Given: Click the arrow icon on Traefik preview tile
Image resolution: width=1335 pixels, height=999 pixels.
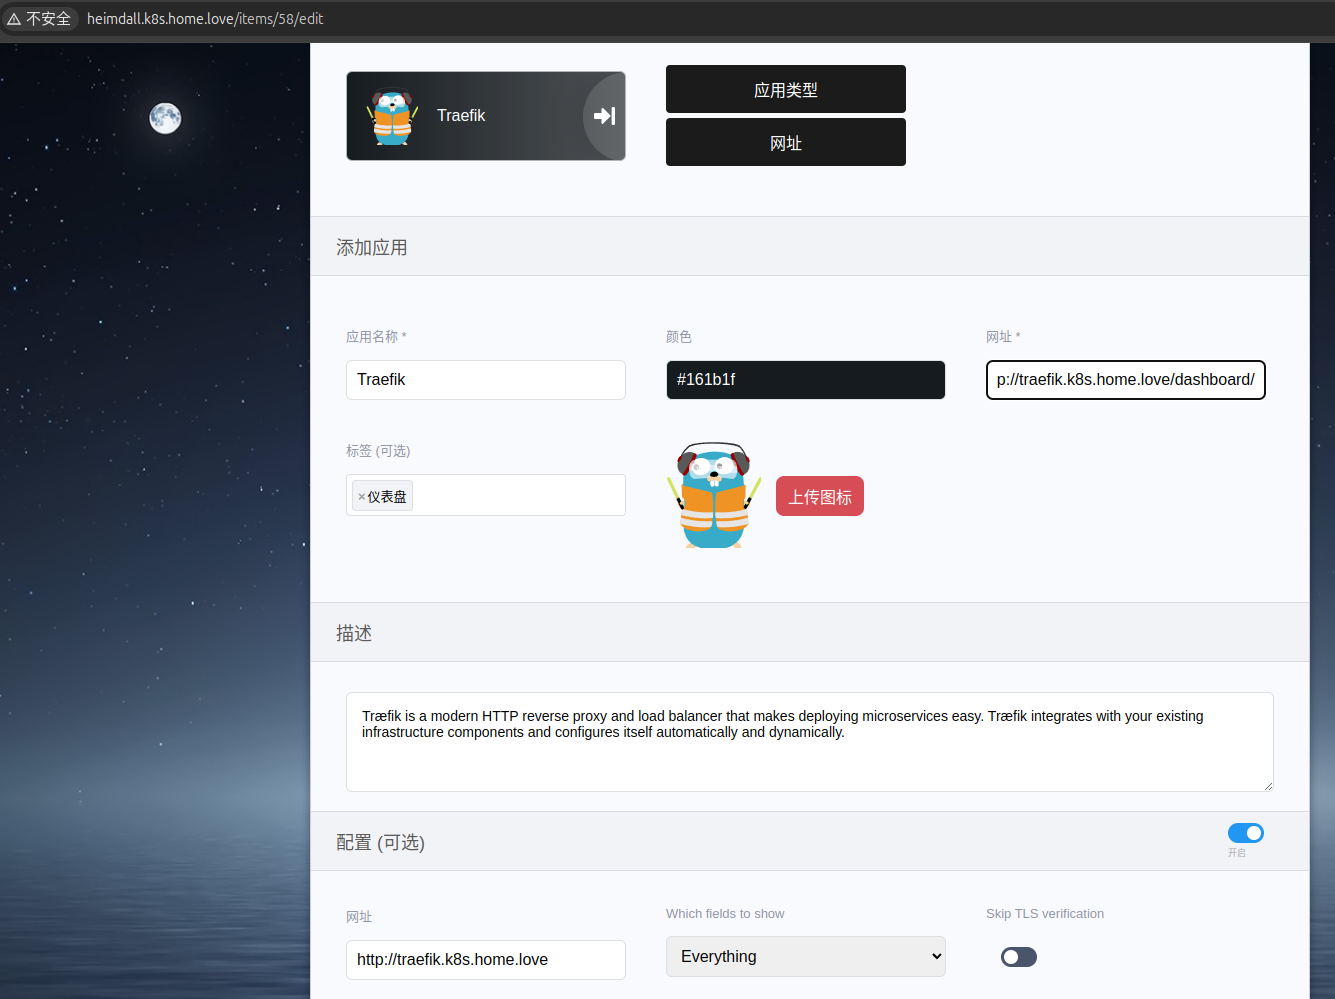Looking at the screenshot, I should [604, 116].
